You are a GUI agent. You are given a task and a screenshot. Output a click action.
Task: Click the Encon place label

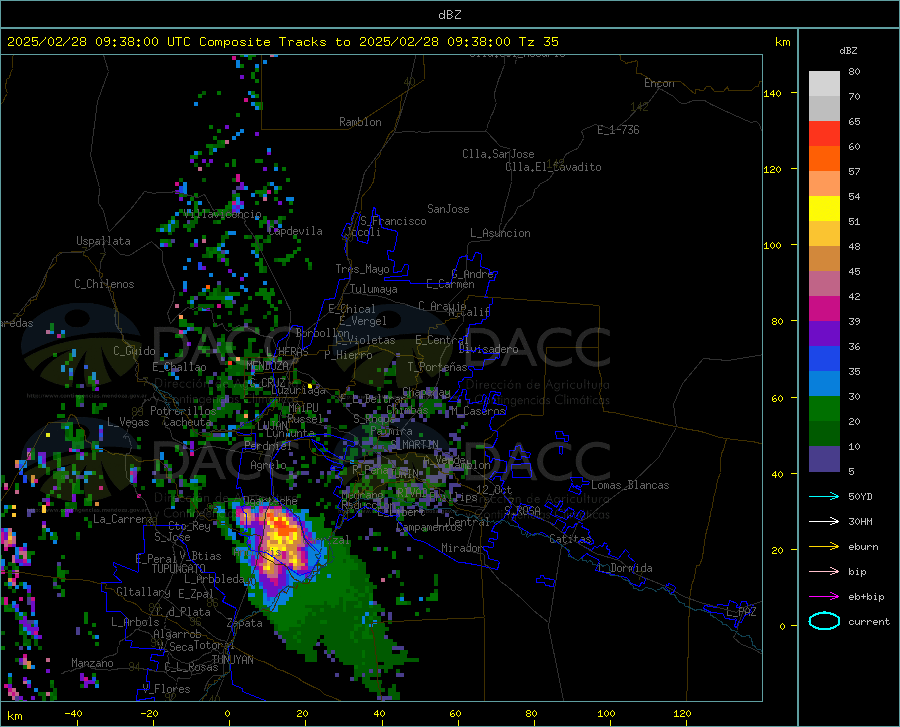tap(659, 83)
